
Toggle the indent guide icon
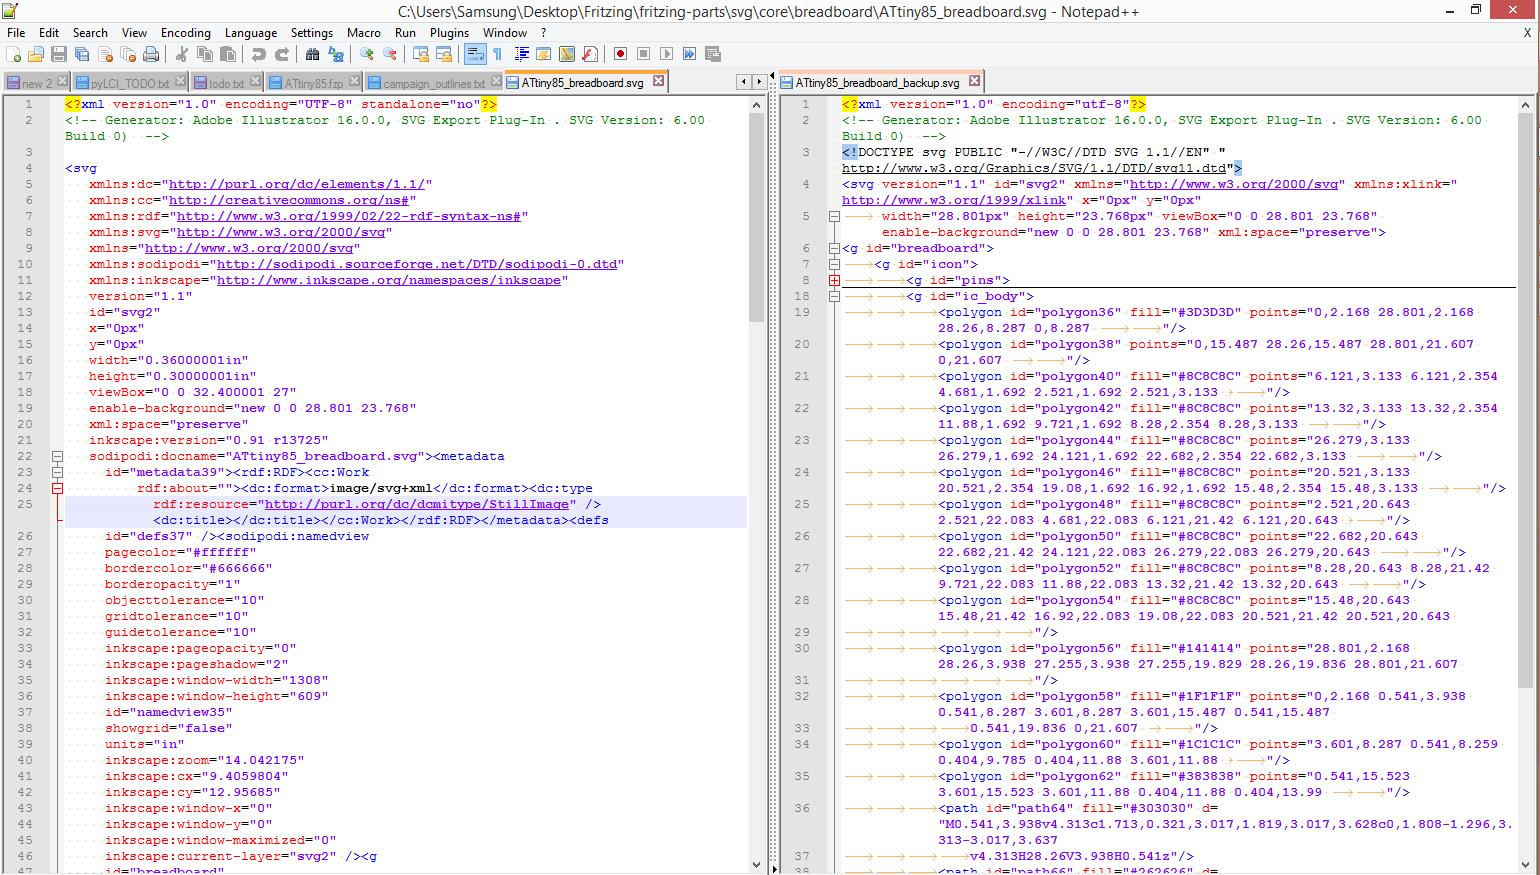(x=521, y=54)
